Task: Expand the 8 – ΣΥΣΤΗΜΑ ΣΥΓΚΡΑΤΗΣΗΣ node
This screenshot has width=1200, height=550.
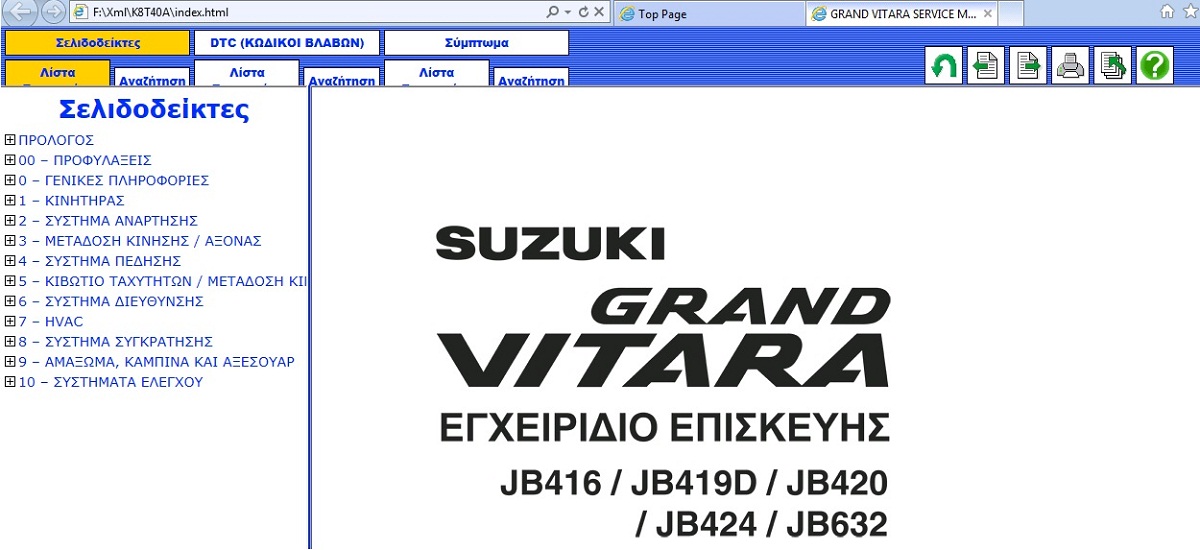Action: click(10, 341)
